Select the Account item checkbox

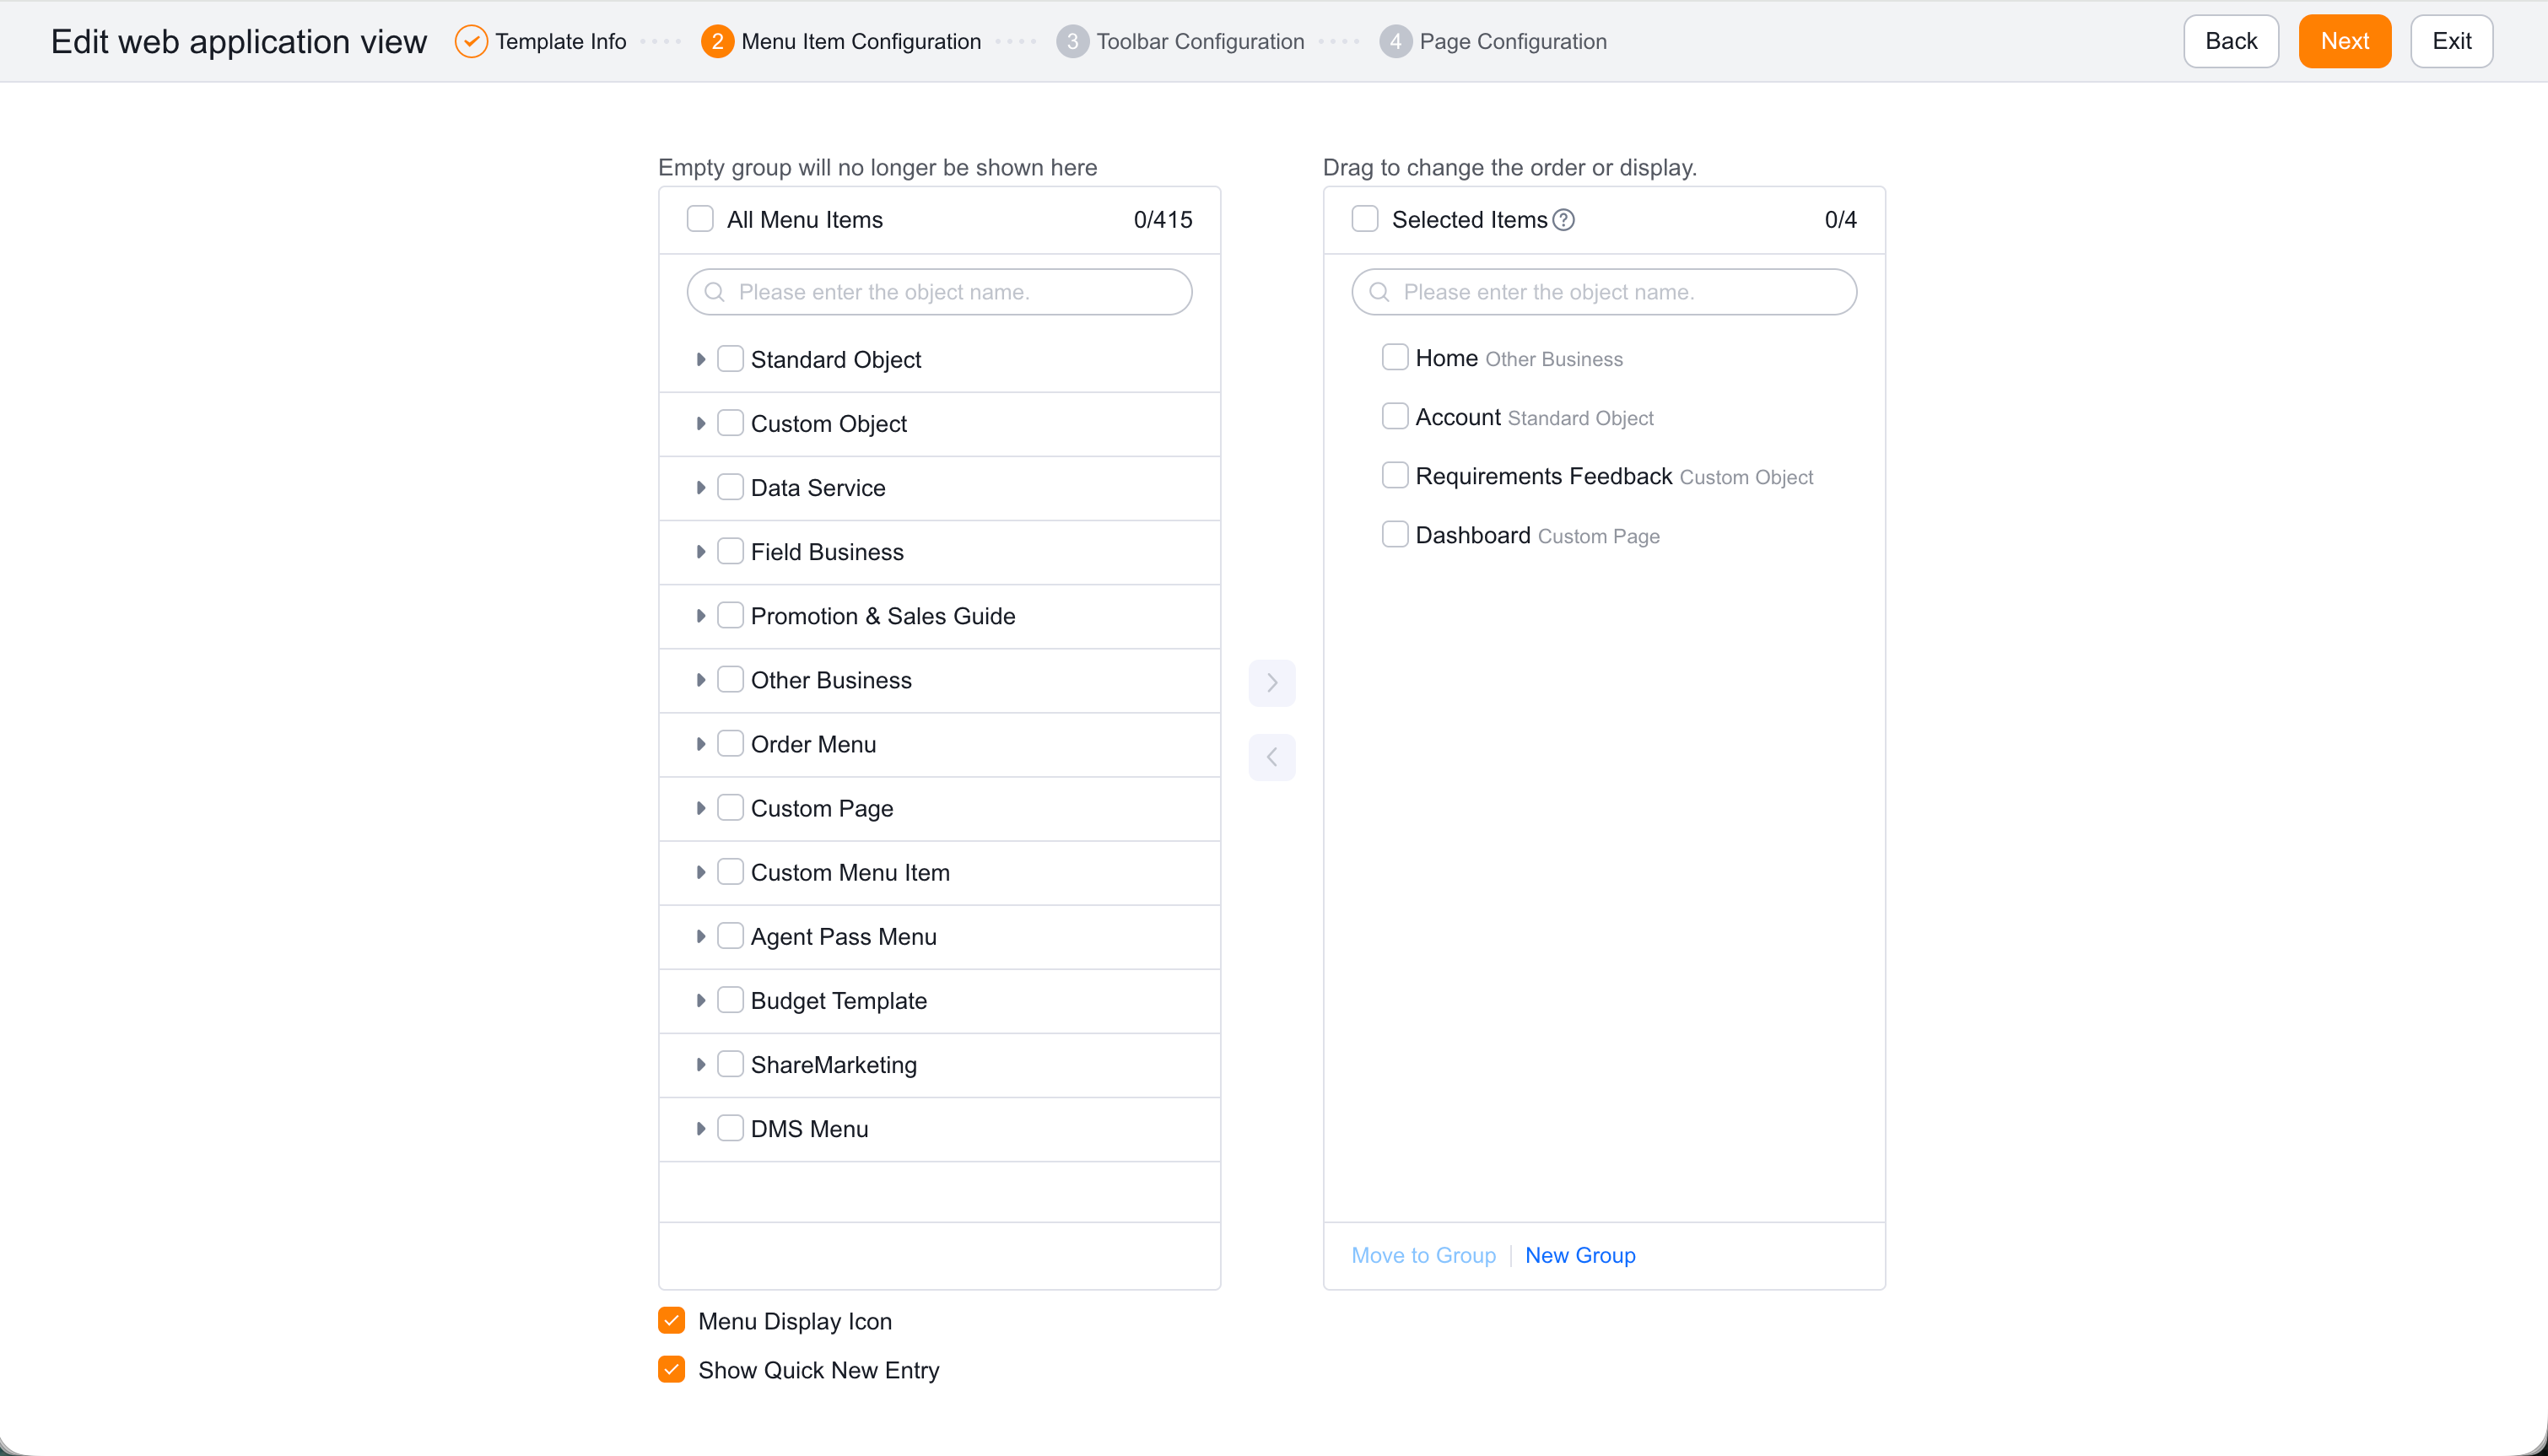click(1395, 416)
